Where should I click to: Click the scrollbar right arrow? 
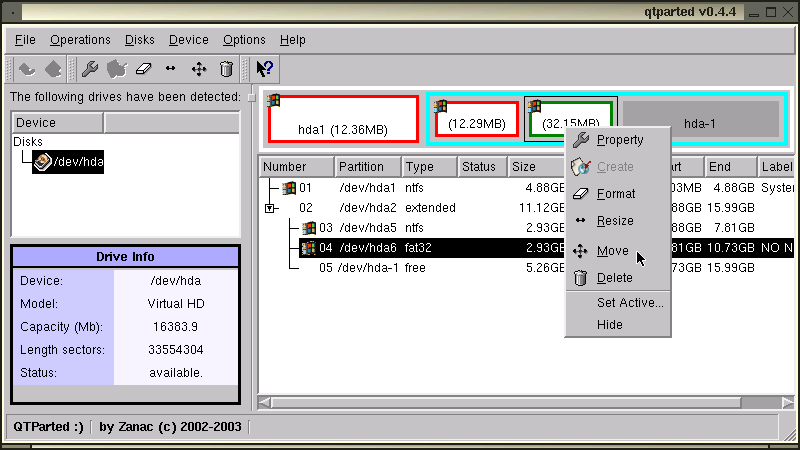tap(788, 403)
